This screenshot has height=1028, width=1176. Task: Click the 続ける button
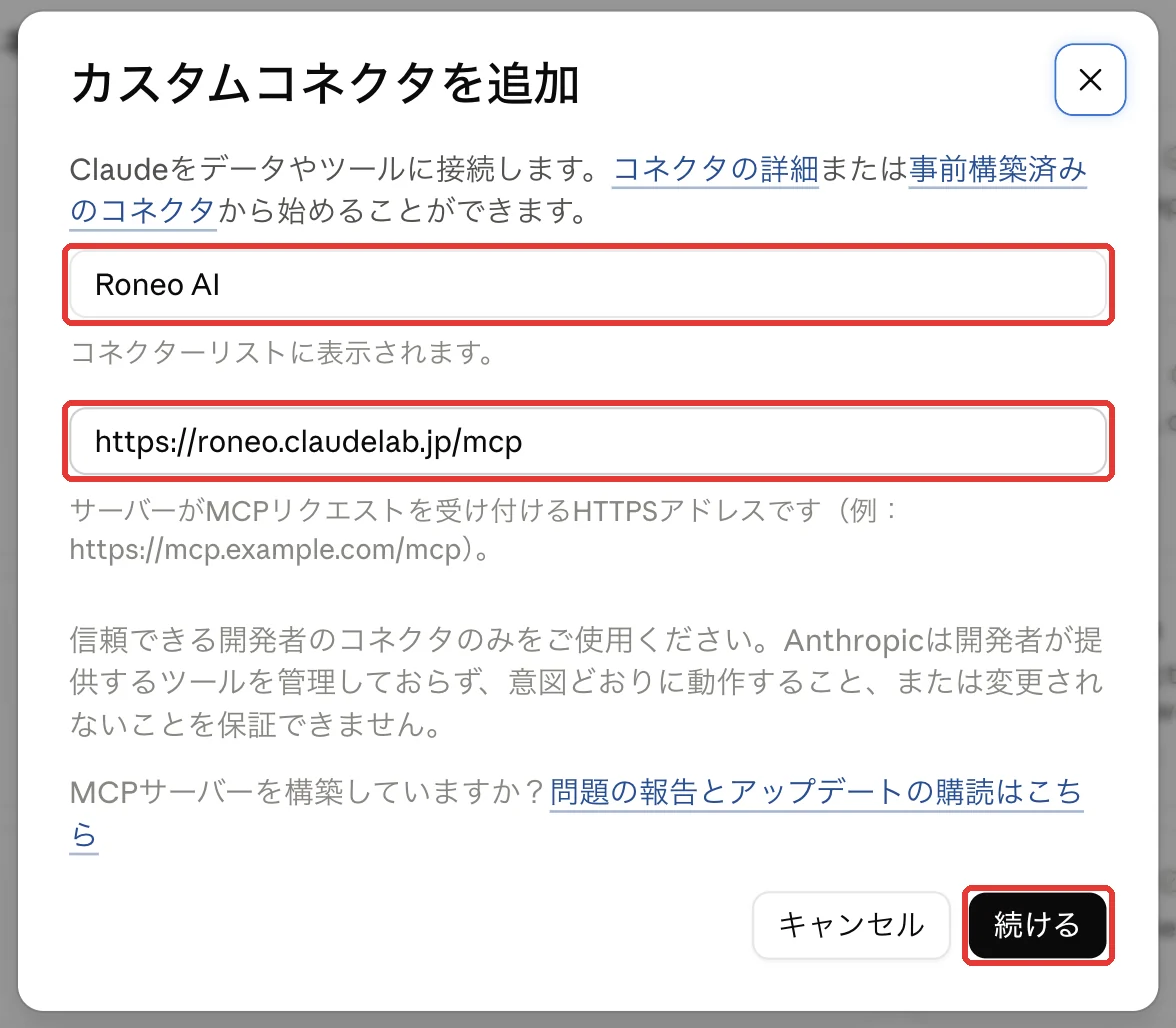tap(1037, 925)
